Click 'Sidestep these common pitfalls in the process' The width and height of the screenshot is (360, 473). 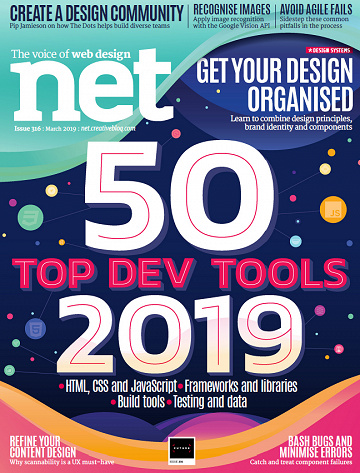pos(314,22)
